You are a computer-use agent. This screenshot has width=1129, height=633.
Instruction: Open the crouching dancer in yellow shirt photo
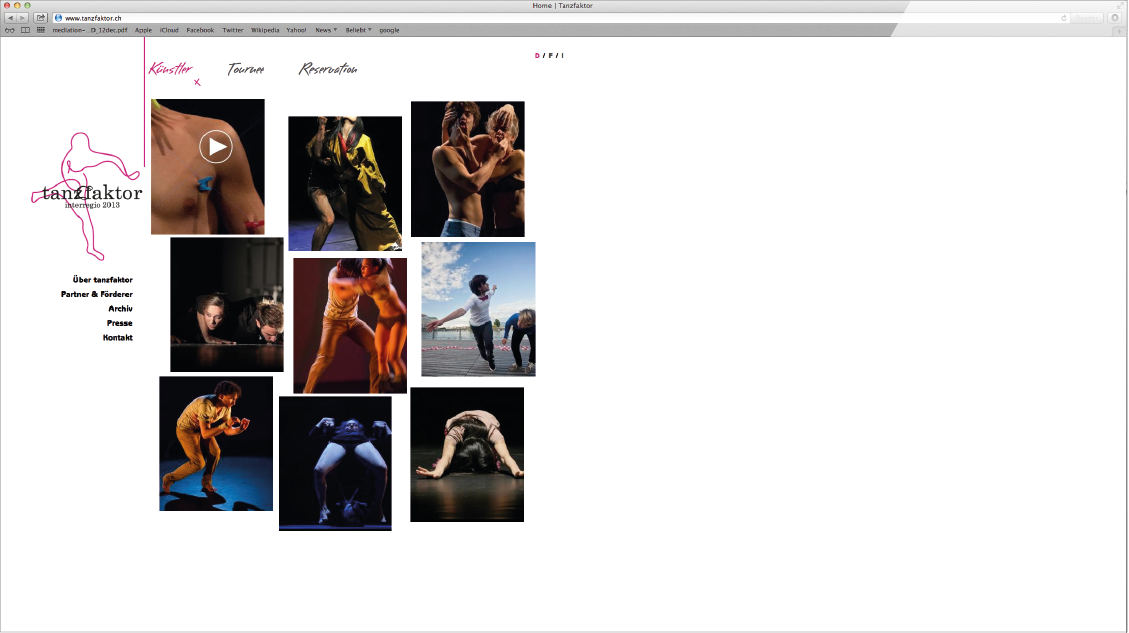click(x=216, y=444)
